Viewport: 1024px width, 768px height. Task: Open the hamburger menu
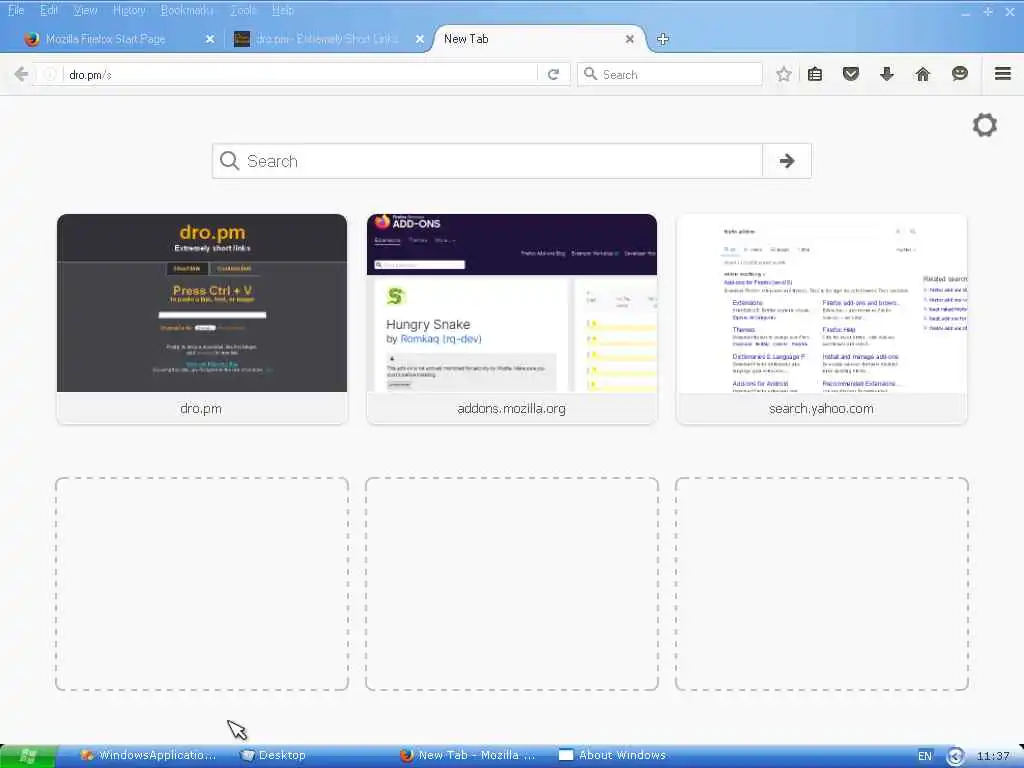coord(1003,74)
